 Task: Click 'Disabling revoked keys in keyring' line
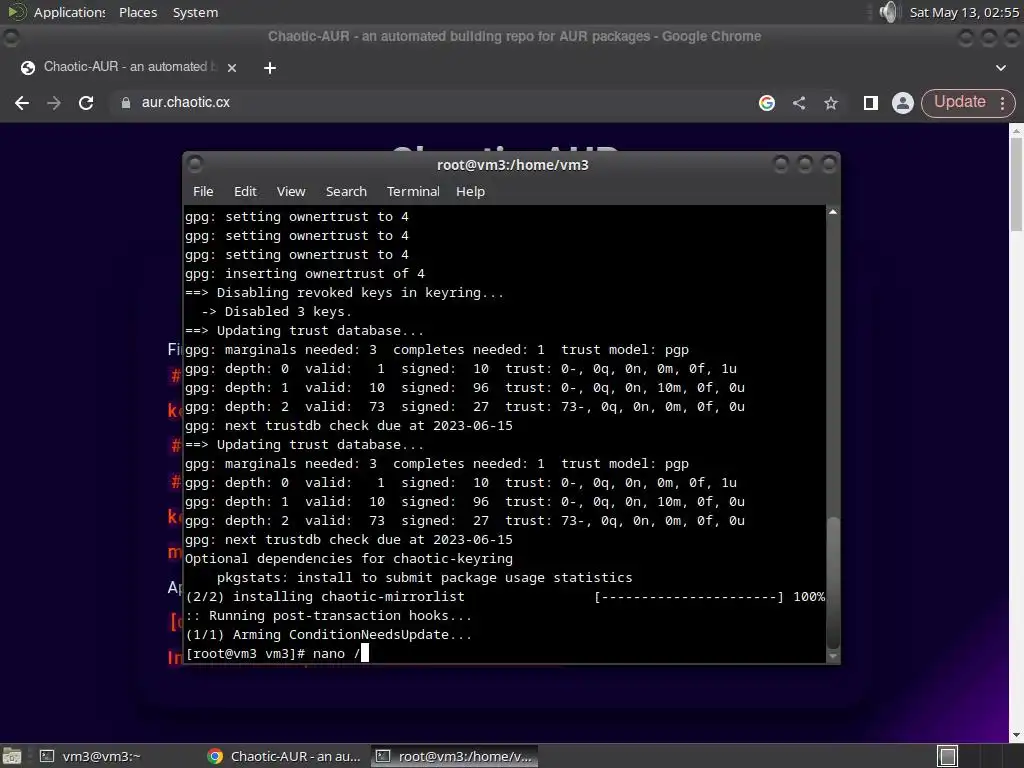click(x=344, y=293)
